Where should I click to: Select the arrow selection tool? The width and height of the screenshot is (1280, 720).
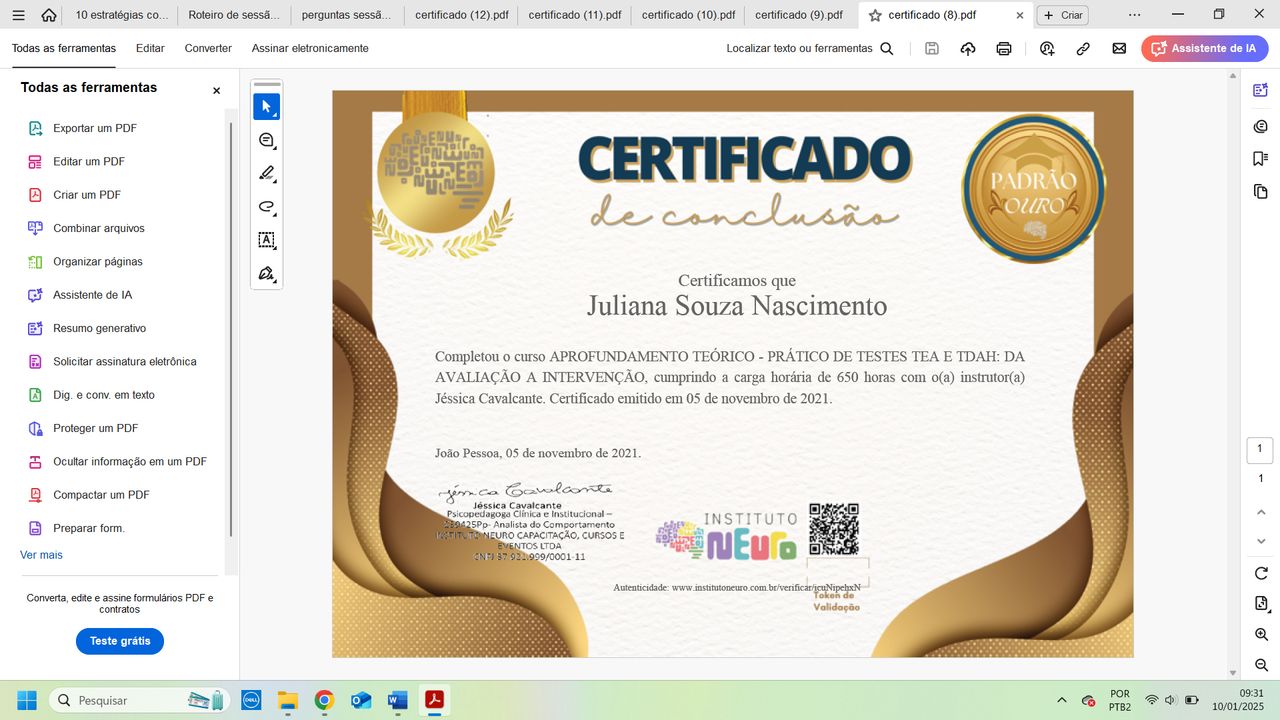[x=266, y=107]
